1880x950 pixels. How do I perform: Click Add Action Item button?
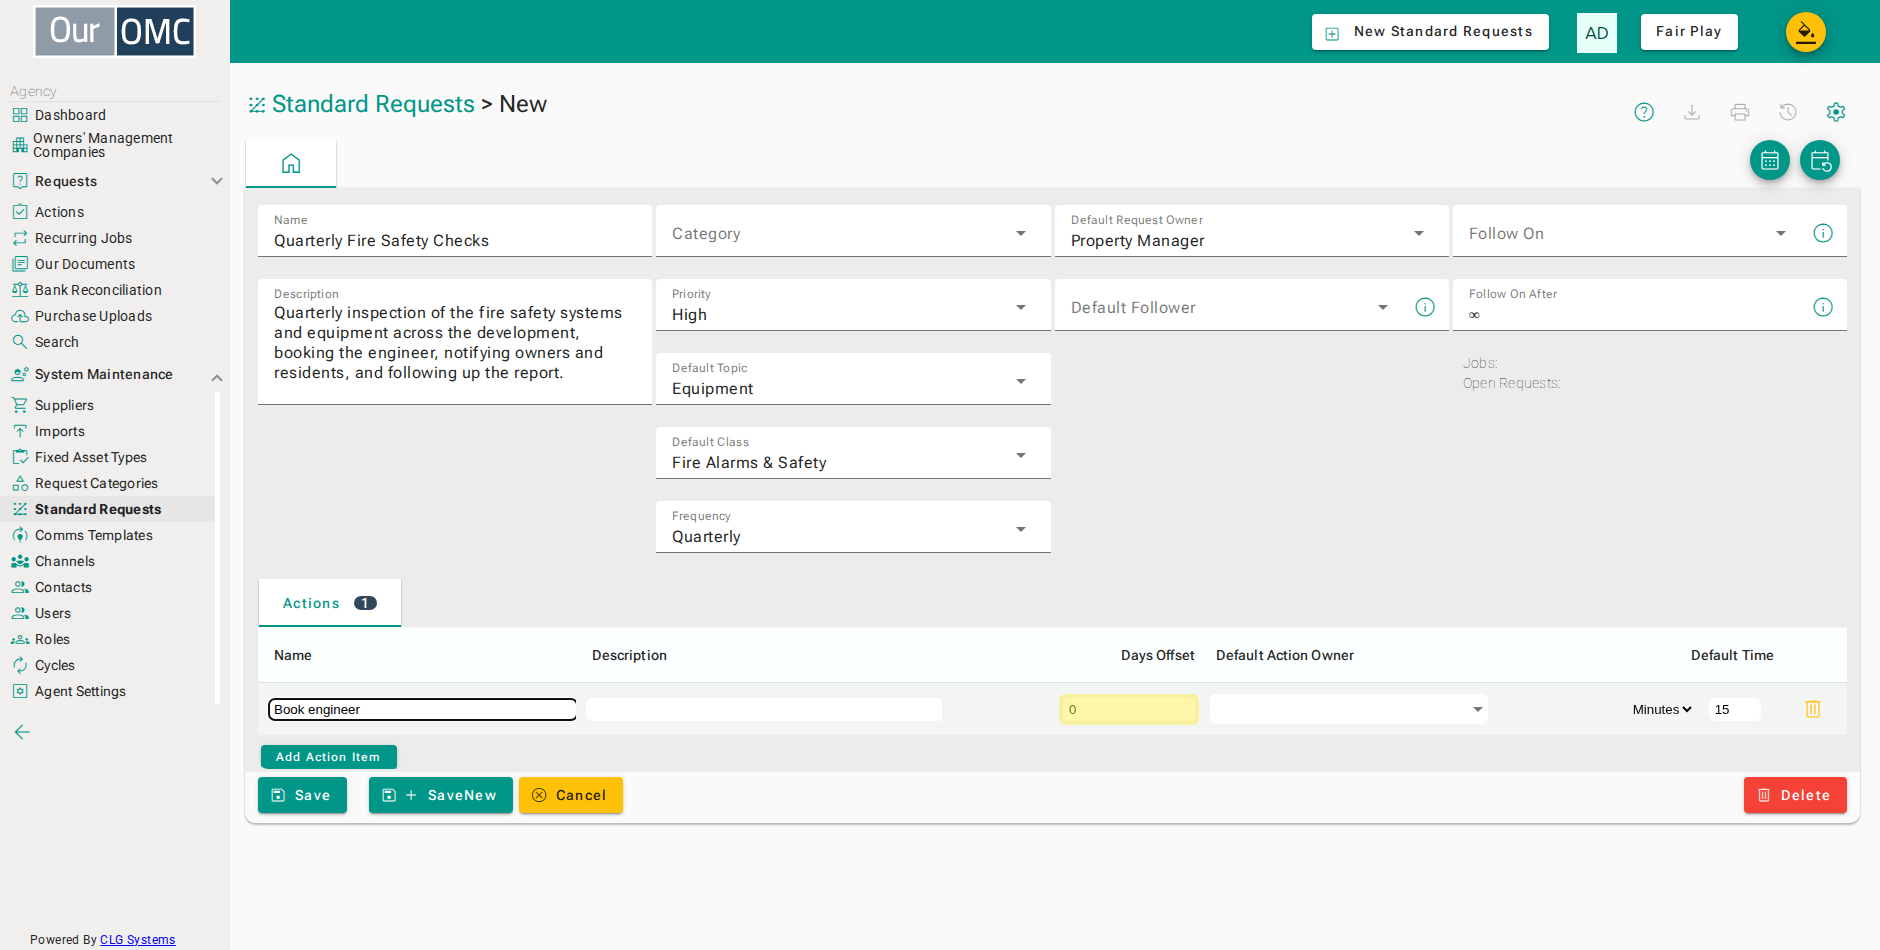coord(329,757)
